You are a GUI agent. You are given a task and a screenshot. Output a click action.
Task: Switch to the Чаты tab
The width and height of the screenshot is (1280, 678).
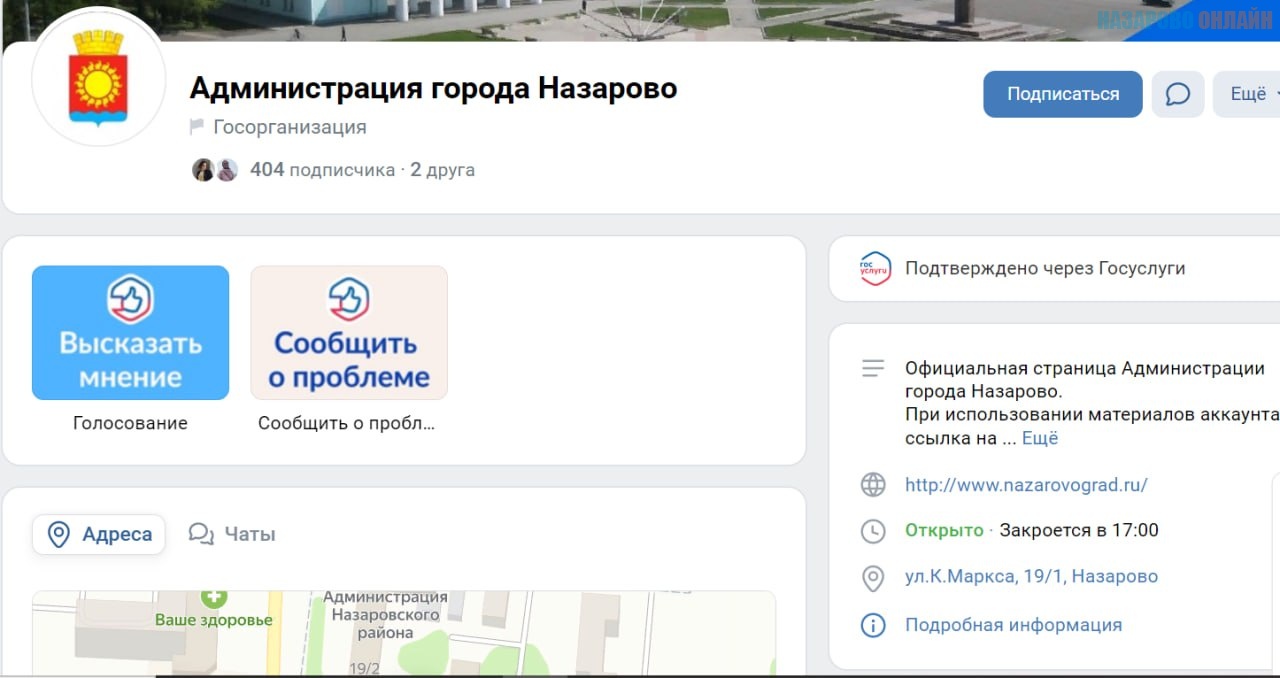[x=232, y=535]
